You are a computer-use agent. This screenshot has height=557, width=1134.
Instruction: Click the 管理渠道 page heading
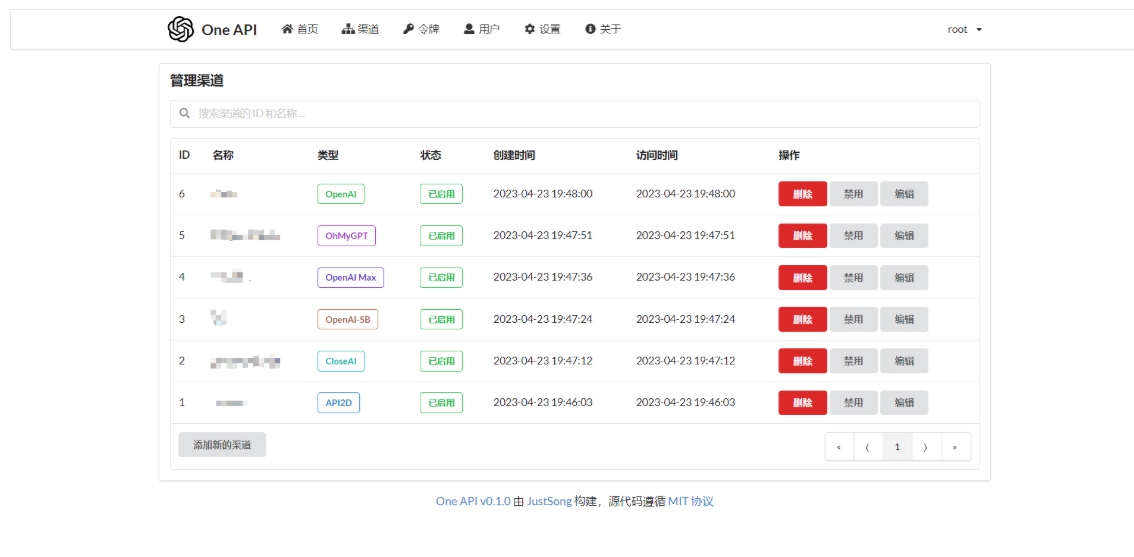pyautogui.click(x=197, y=81)
